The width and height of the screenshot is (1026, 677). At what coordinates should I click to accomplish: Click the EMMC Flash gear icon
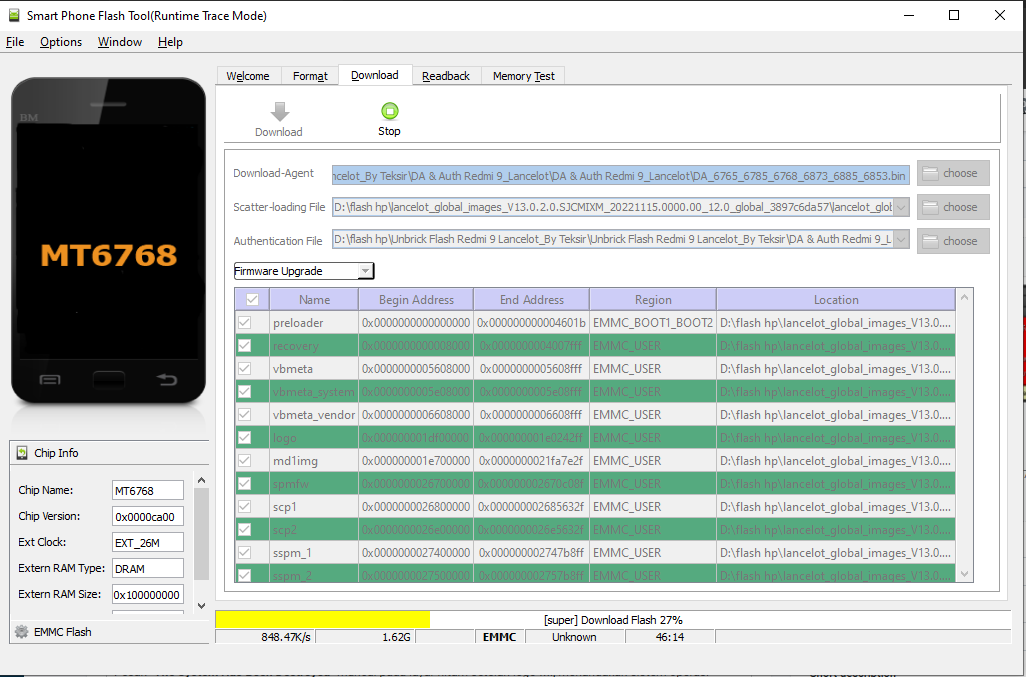coord(20,632)
